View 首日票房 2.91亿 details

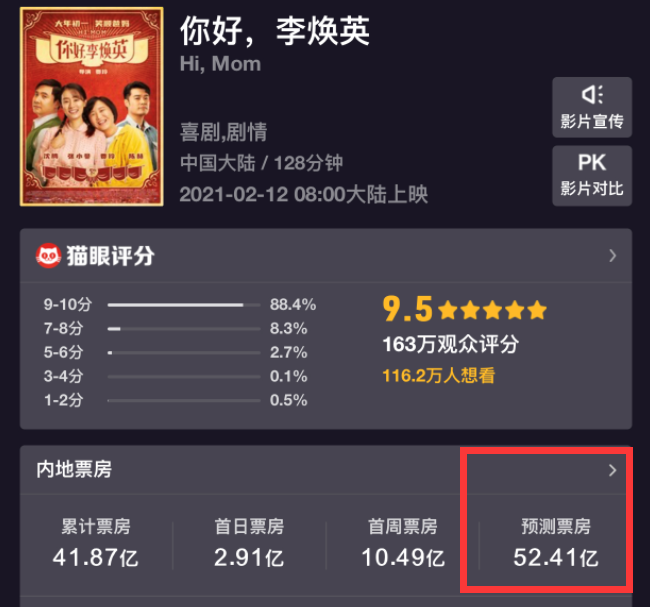click(249, 543)
